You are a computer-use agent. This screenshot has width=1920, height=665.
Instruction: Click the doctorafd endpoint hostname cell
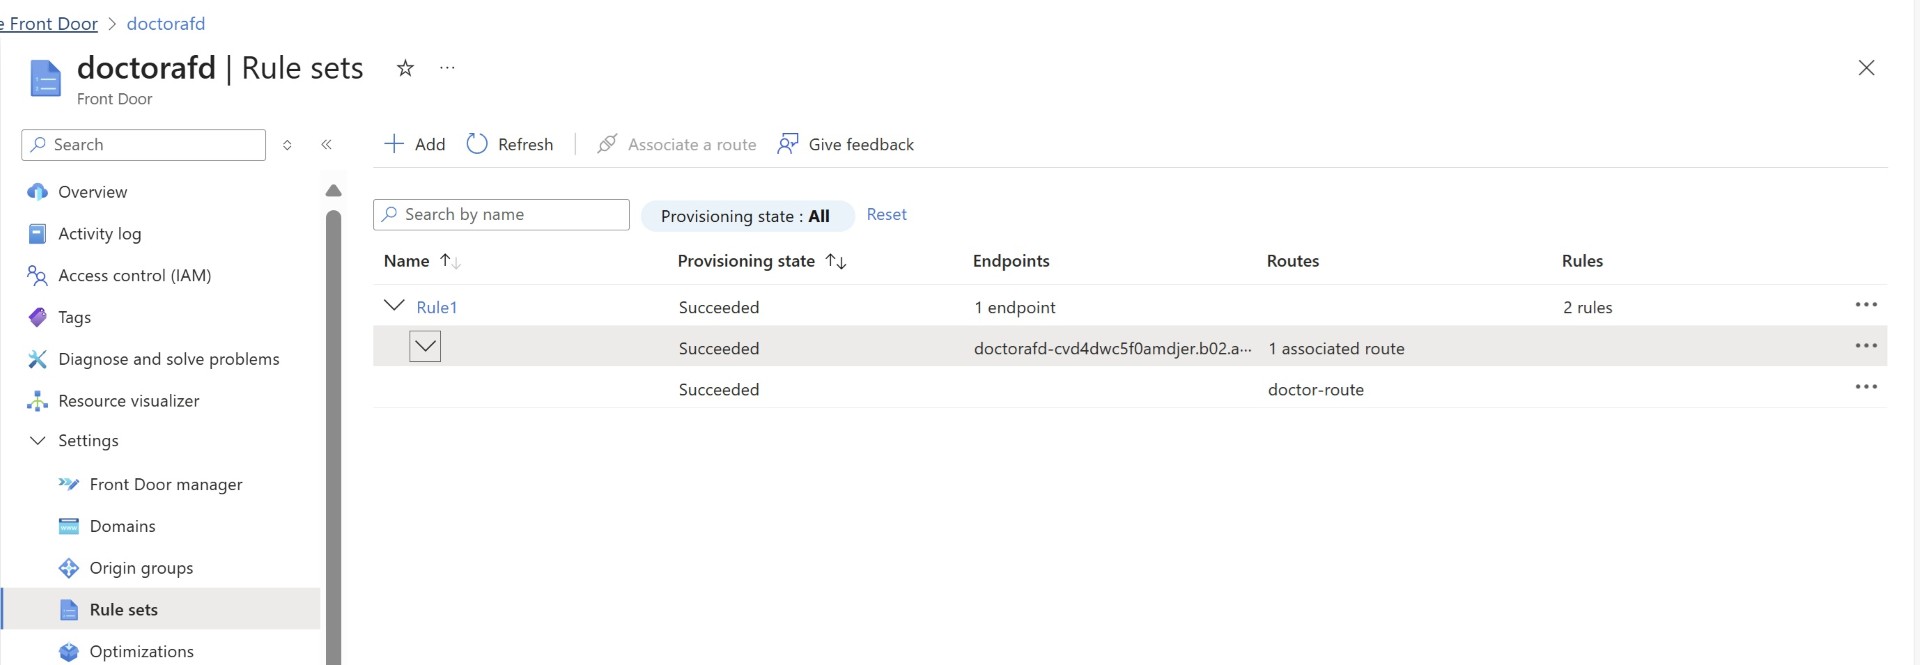click(x=1113, y=349)
